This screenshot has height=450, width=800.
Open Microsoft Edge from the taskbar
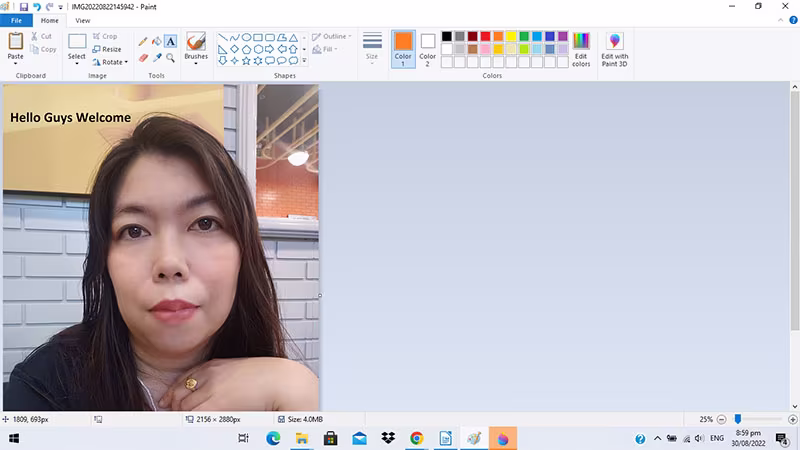[273, 438]
